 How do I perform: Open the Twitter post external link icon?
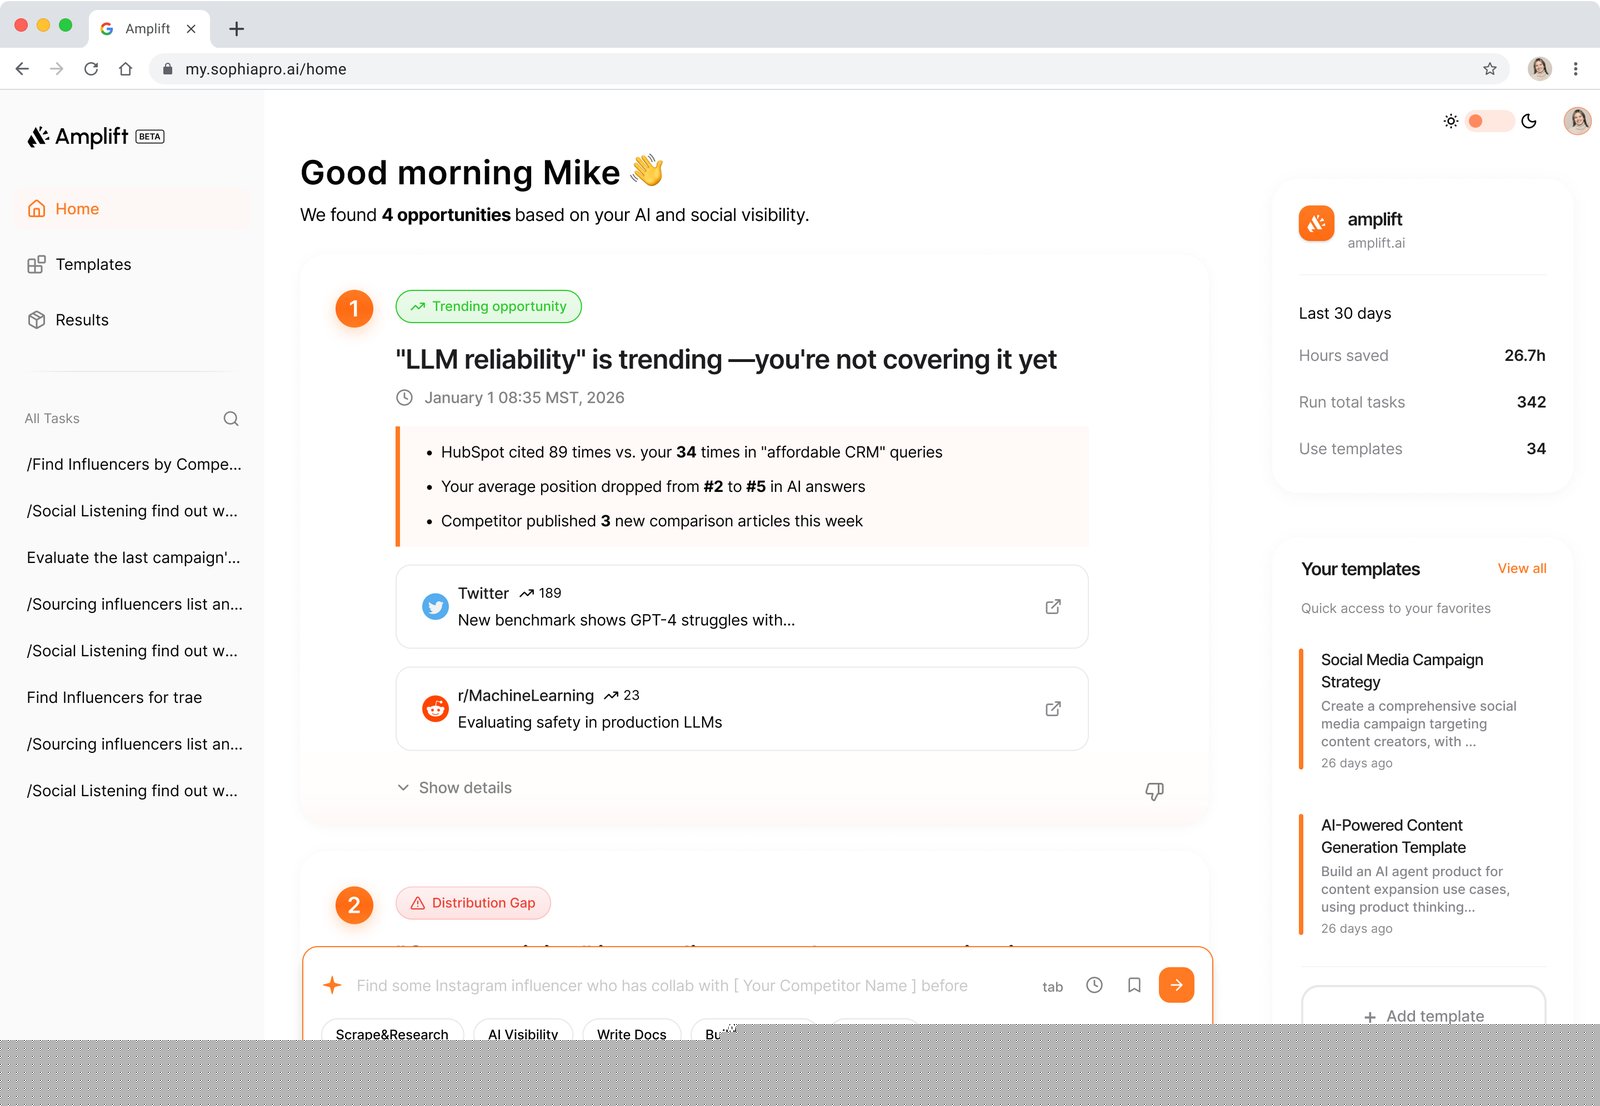click(1053, 607)
